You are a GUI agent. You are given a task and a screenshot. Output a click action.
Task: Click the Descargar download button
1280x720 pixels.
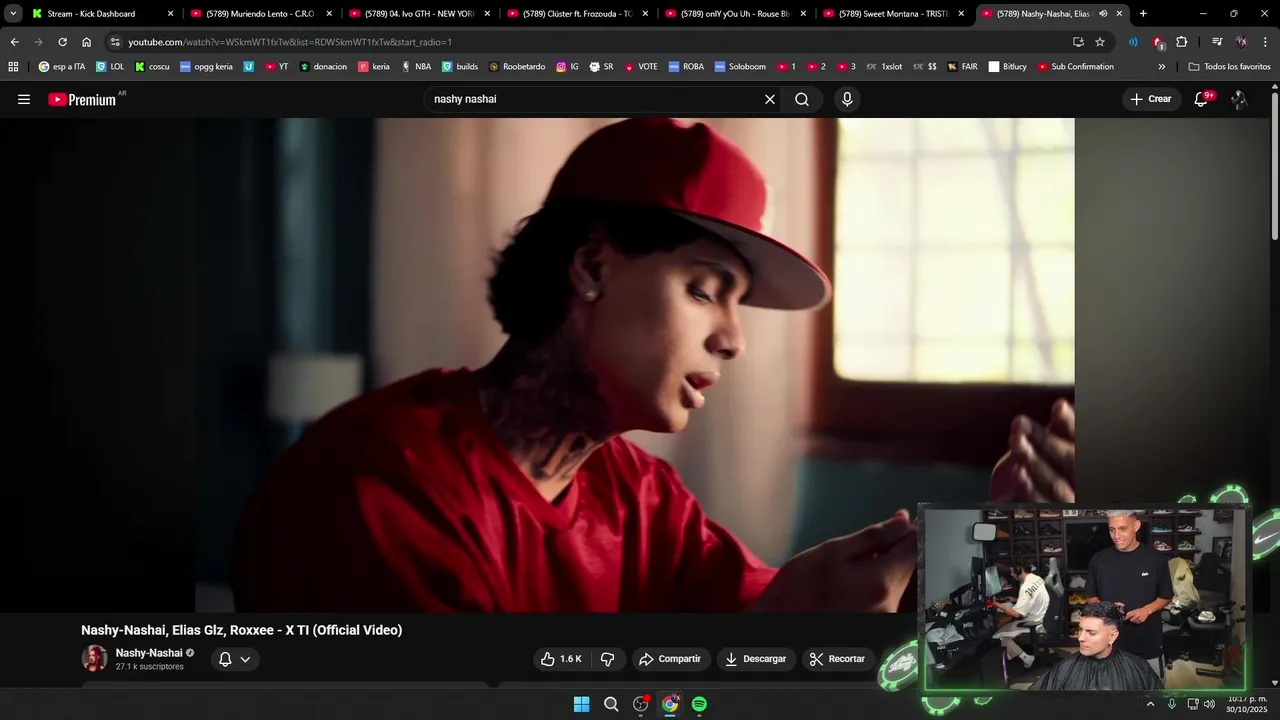click(x=756, y=659)
